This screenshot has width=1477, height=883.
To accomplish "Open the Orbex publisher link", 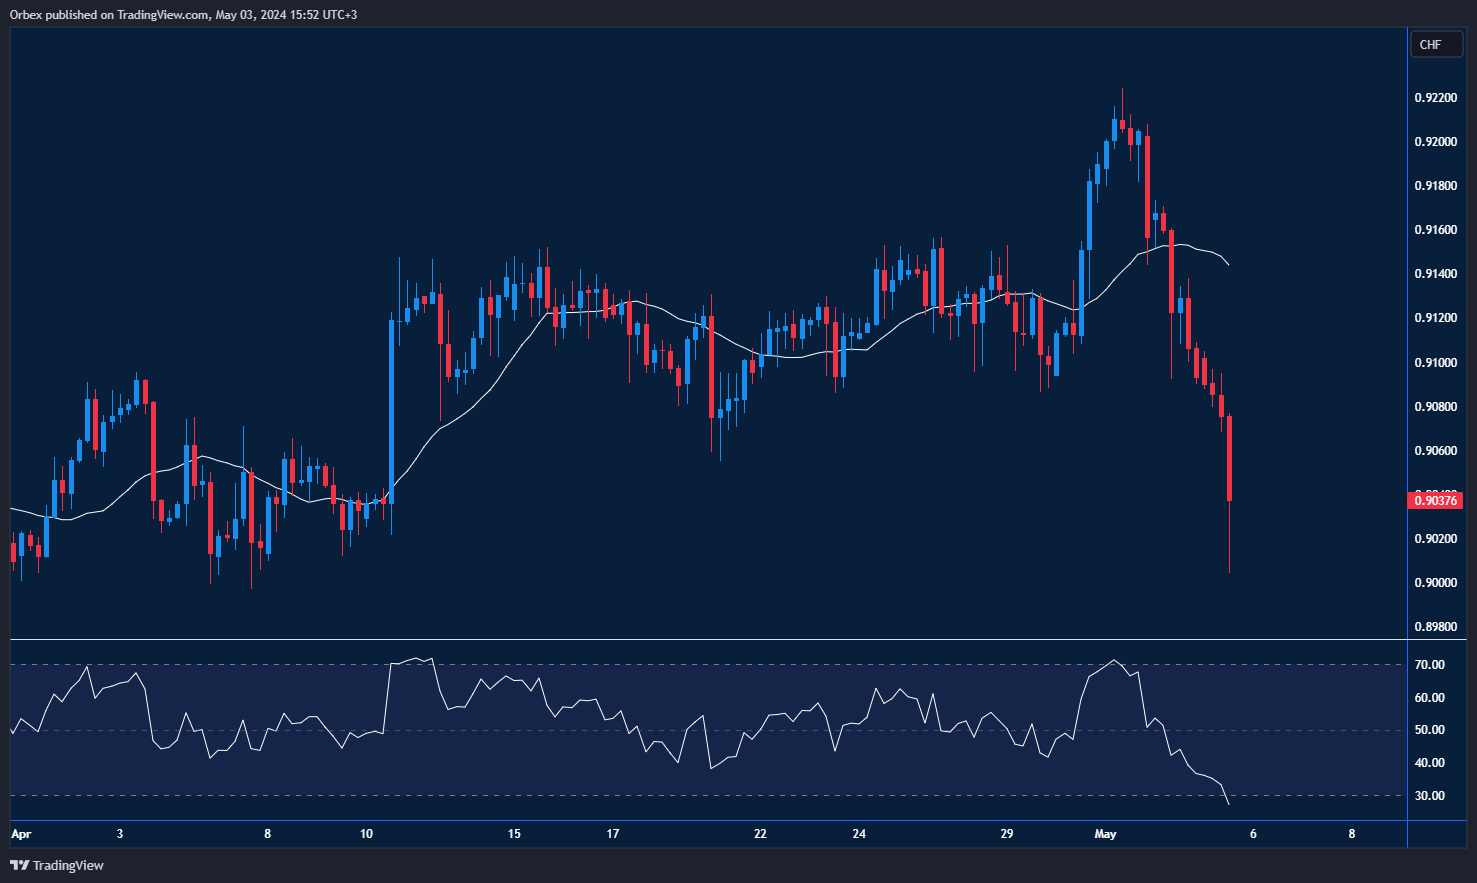I will (24, 14).
